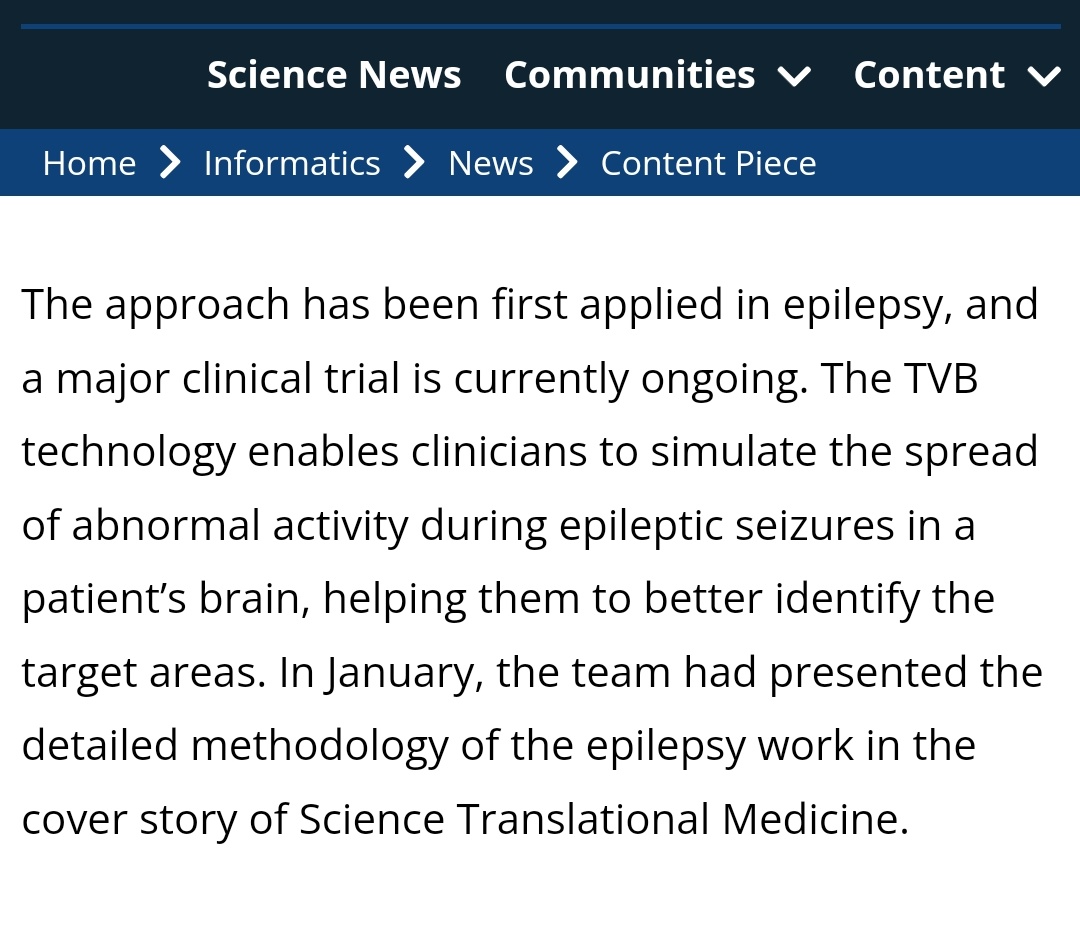Click the article paragraph's opening words "The approach"
The width and height of the screenshot is (1080, 933).
coord(156,304)
